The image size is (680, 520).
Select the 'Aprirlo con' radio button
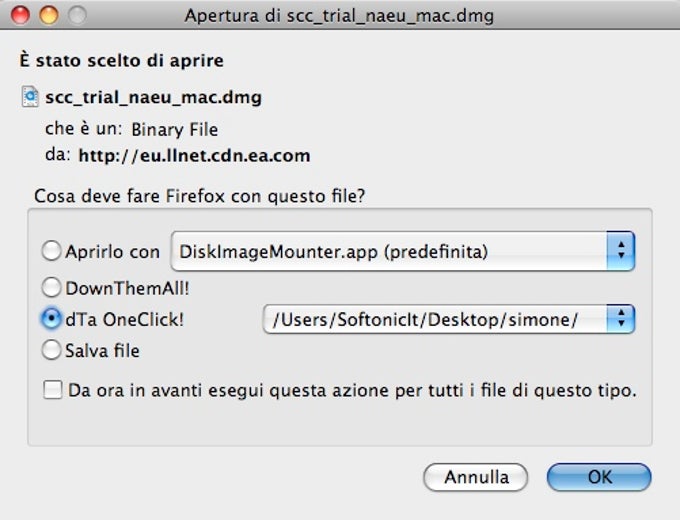[x=51, y=251]
